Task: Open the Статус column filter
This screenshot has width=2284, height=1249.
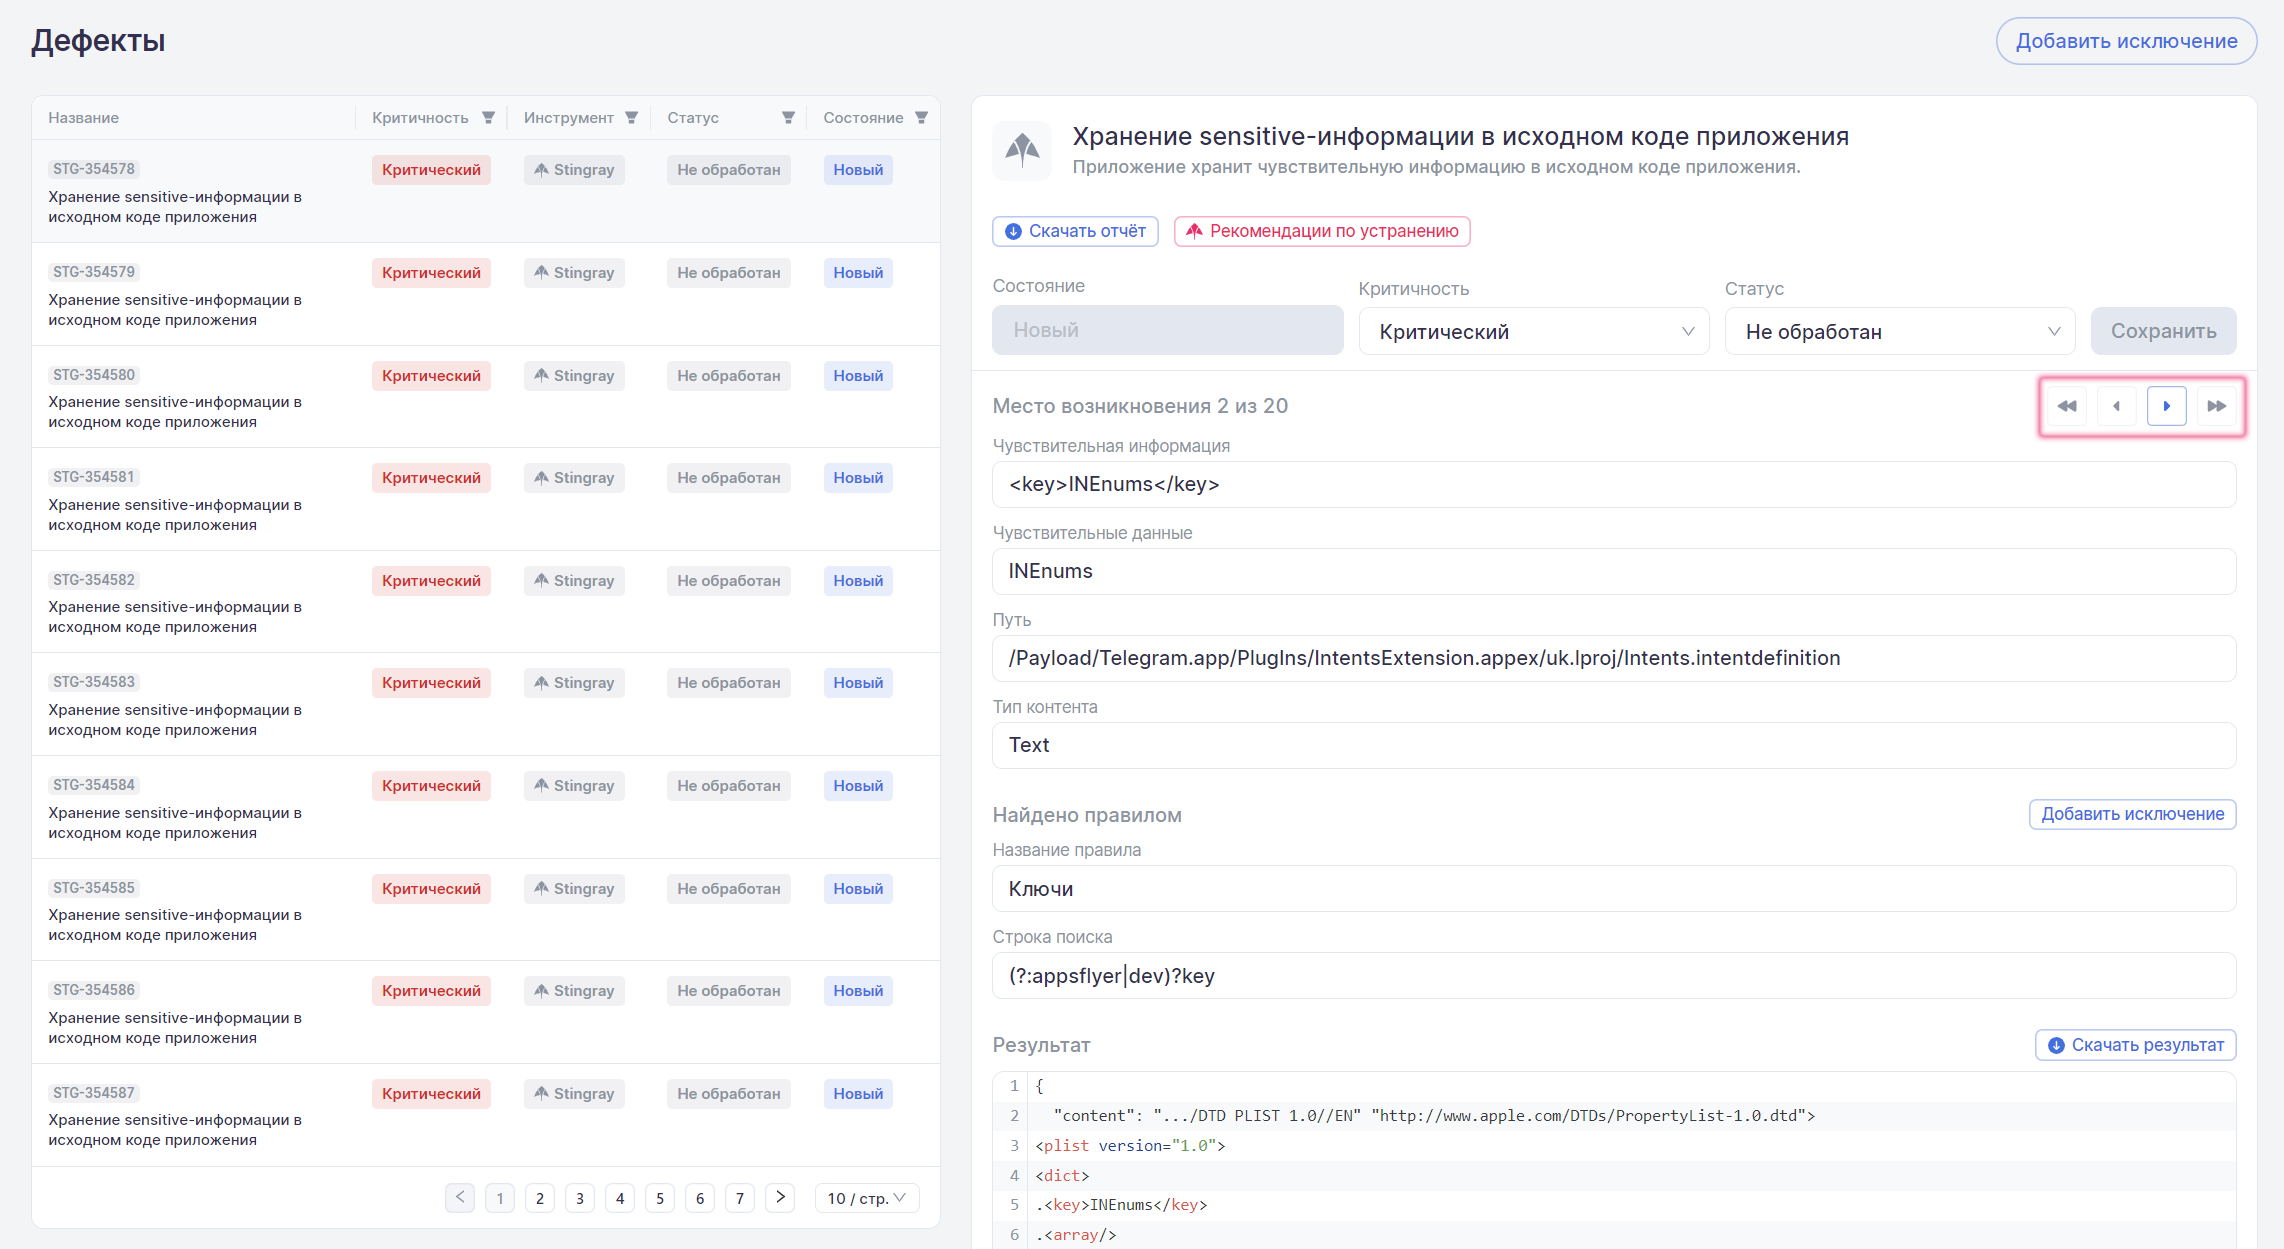Action: pos(788,118)
